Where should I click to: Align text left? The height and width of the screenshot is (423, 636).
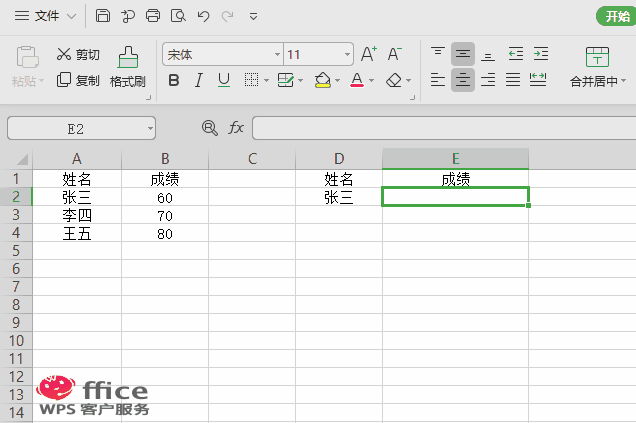pyautogui.click(x=438, y=80)
